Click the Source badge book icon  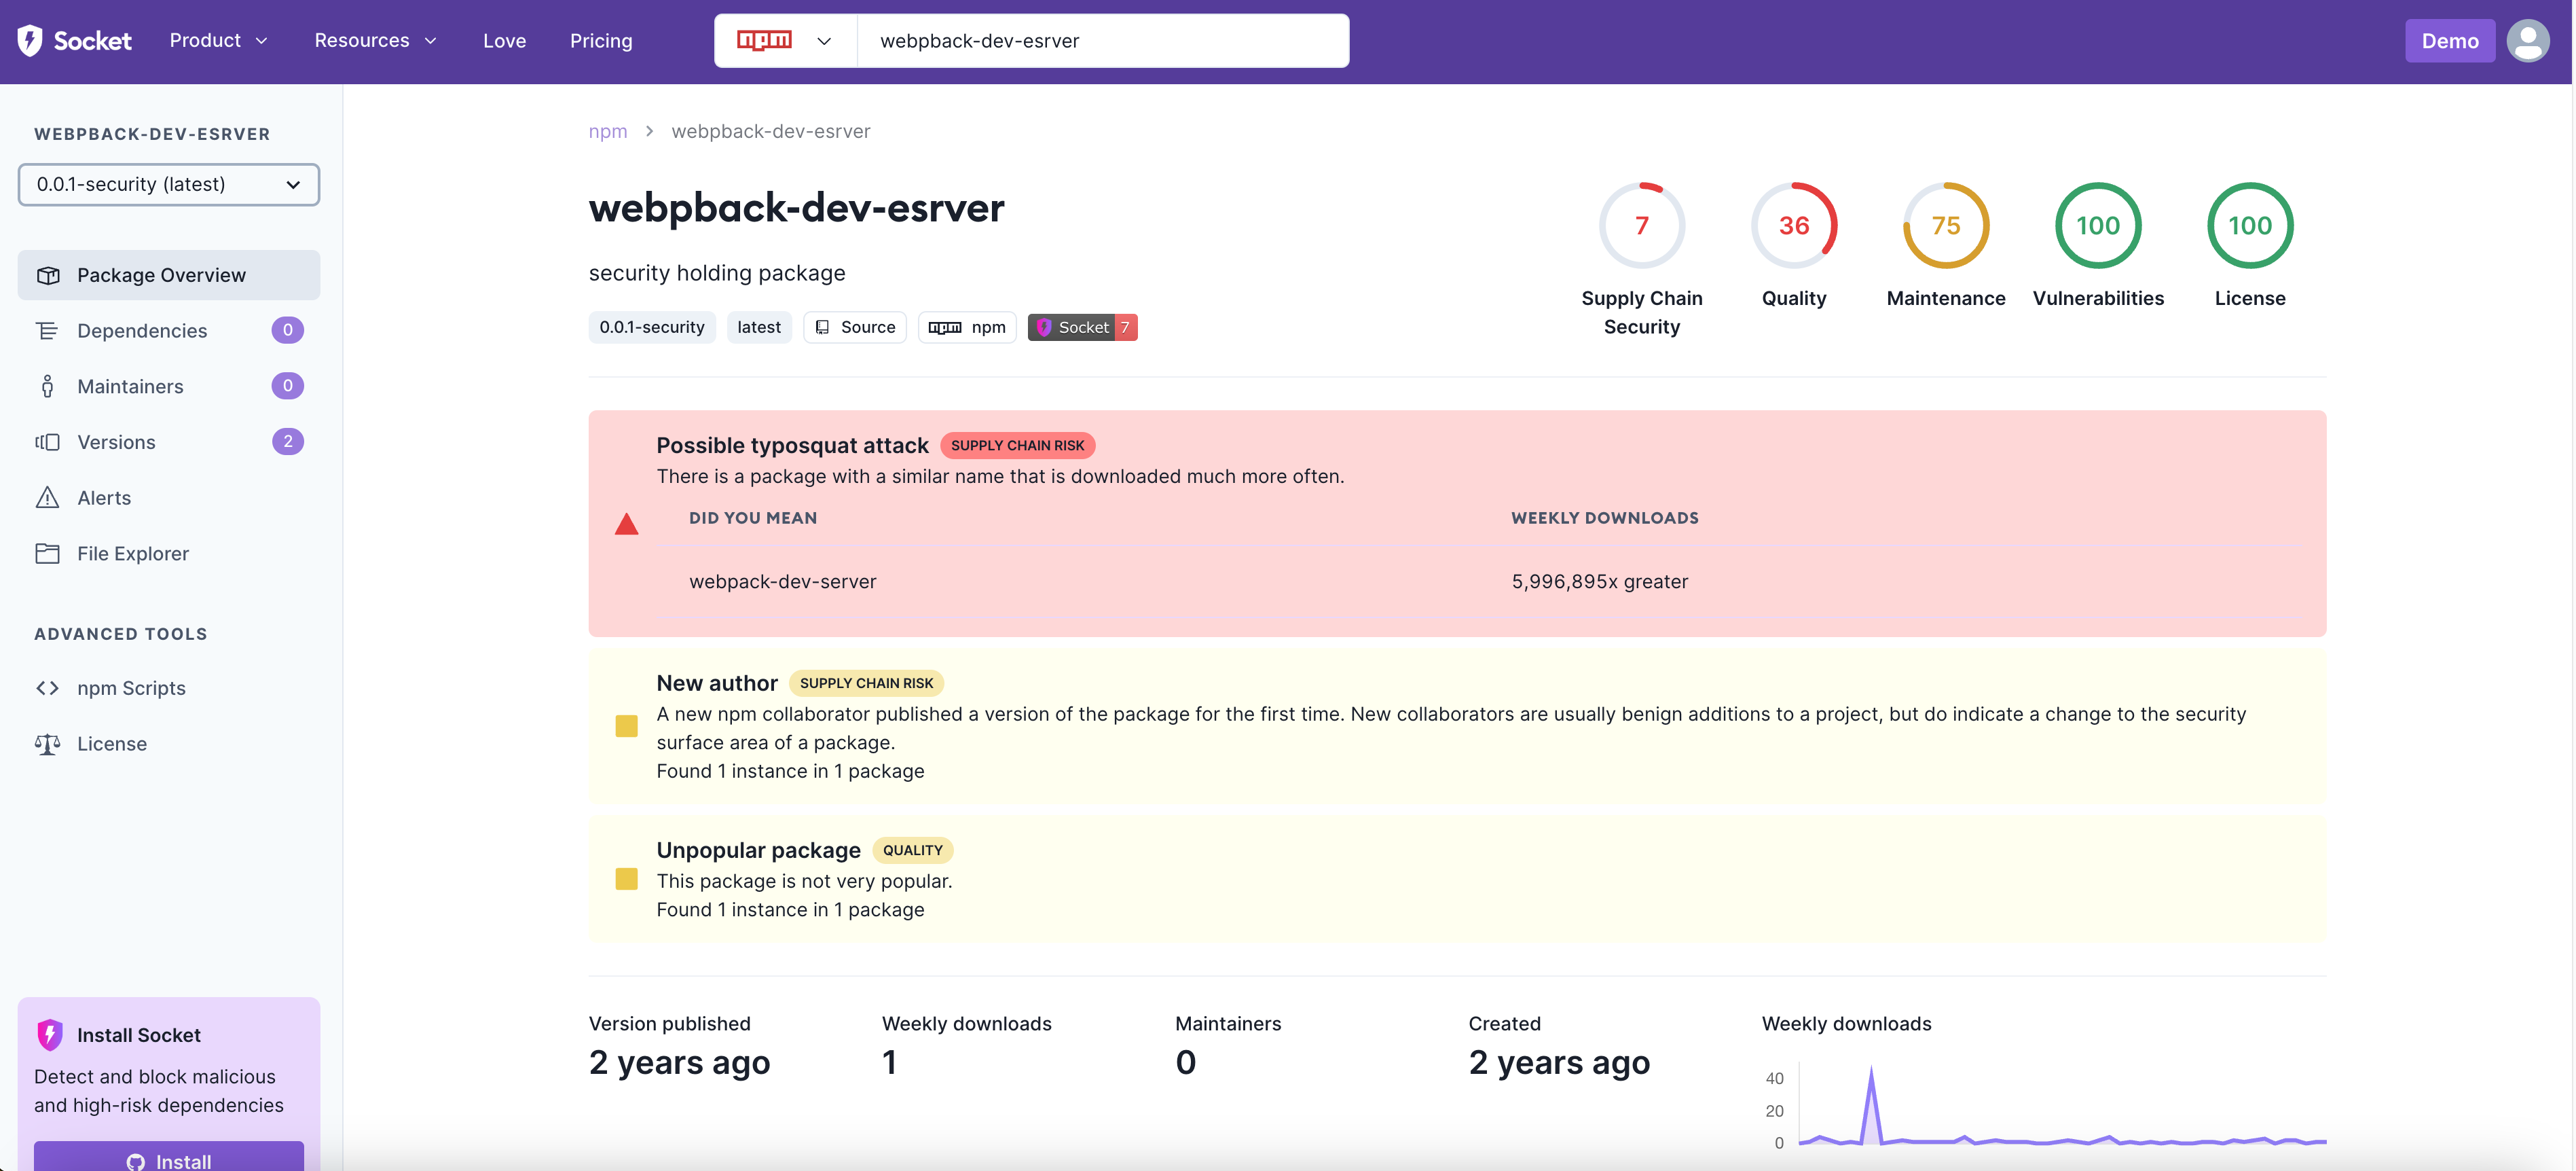click(x=822, y=327)
